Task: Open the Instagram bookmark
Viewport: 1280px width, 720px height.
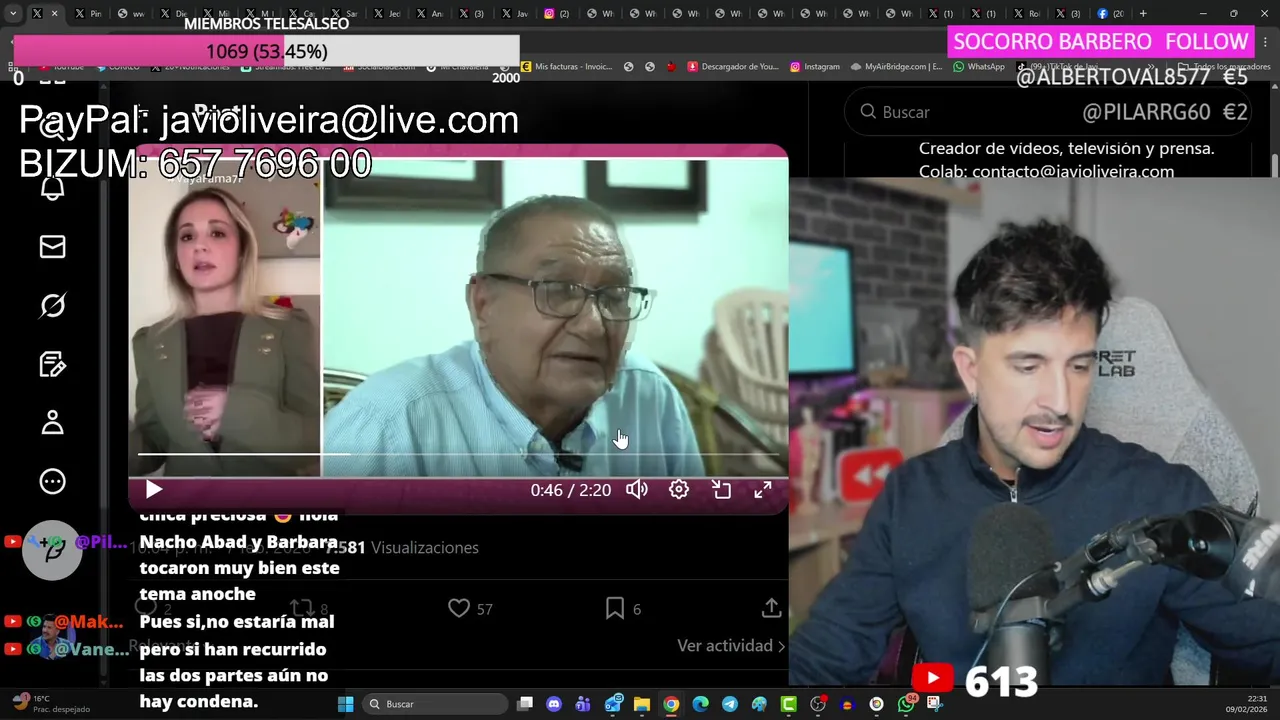Action: coord(815,67)
